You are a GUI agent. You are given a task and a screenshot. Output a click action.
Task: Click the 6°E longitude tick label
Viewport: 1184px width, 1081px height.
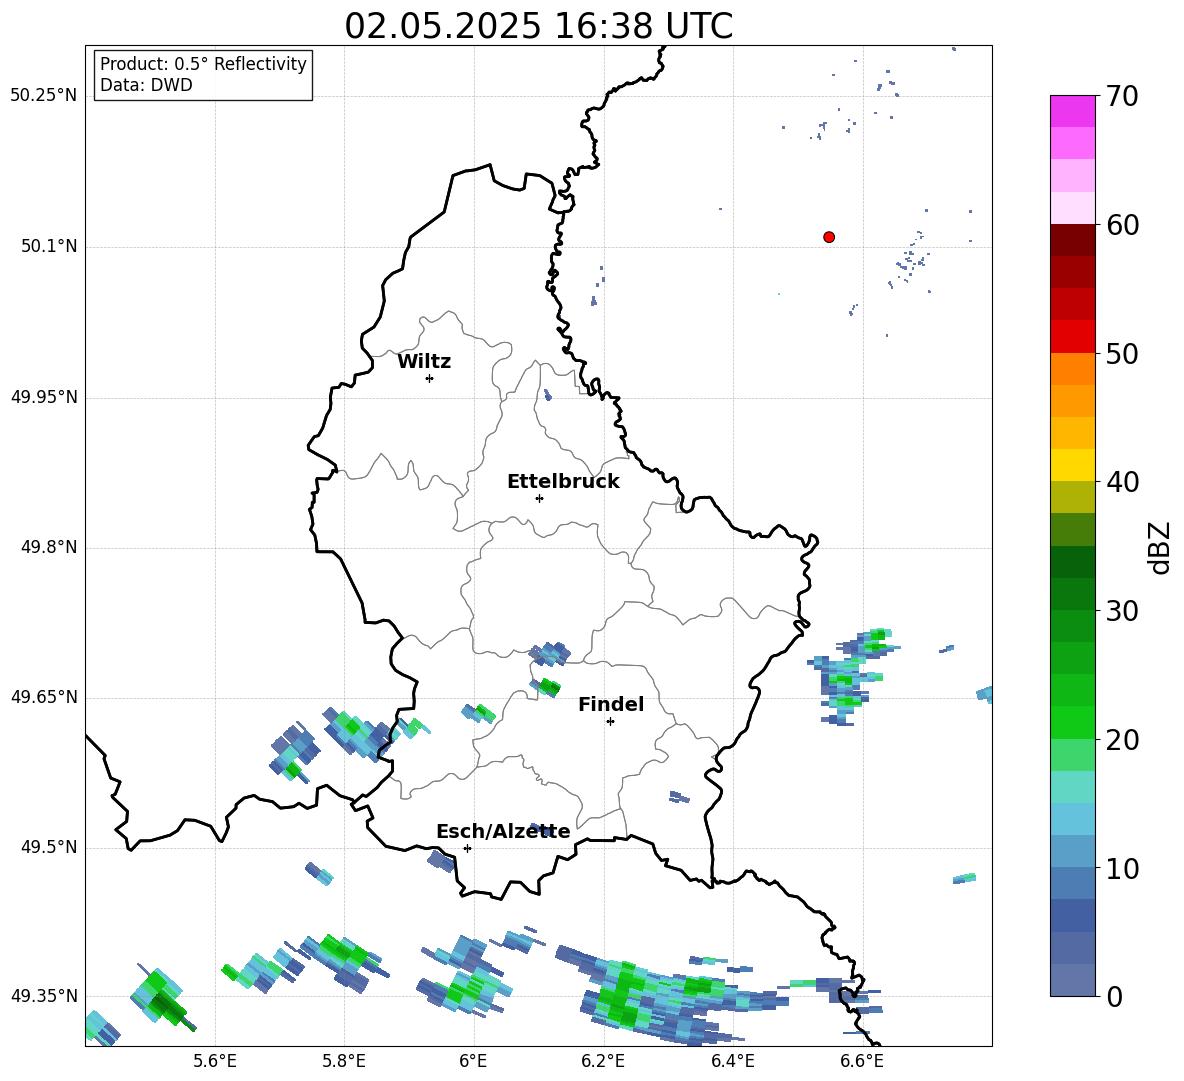(x=473, y=1061)
